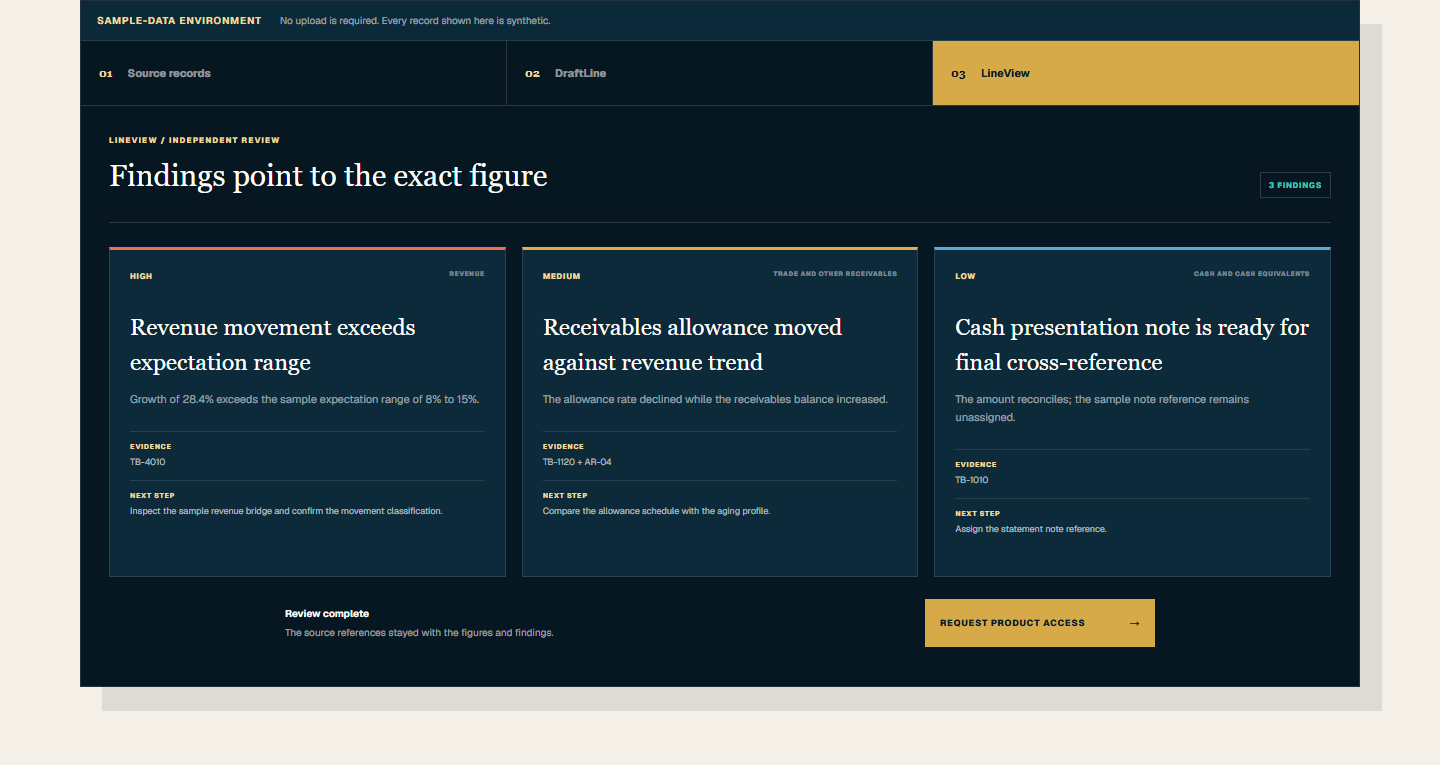Click the 3 Findings badge
The image size is (1440, 765).
click(x=1295, y=185)
